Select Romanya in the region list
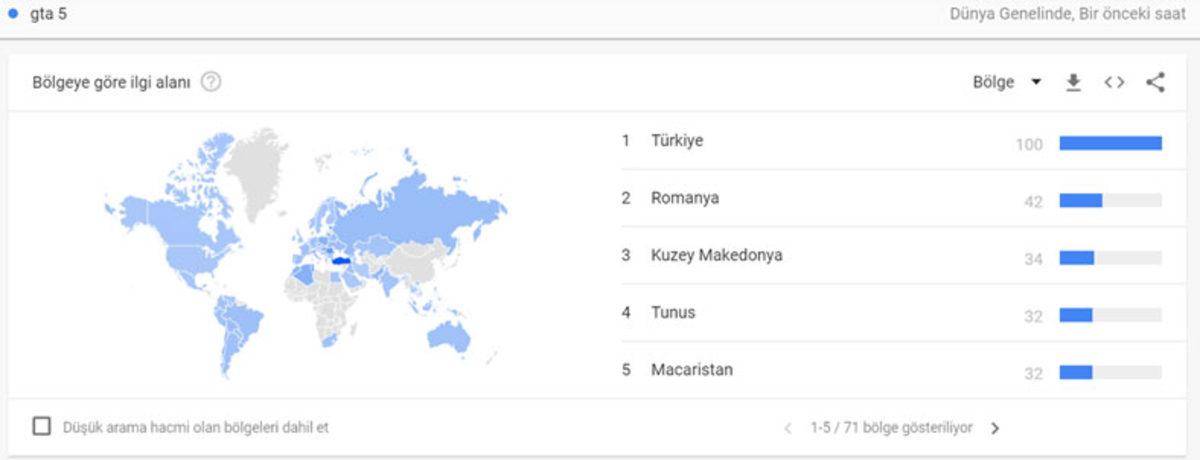 click(684, 198)
